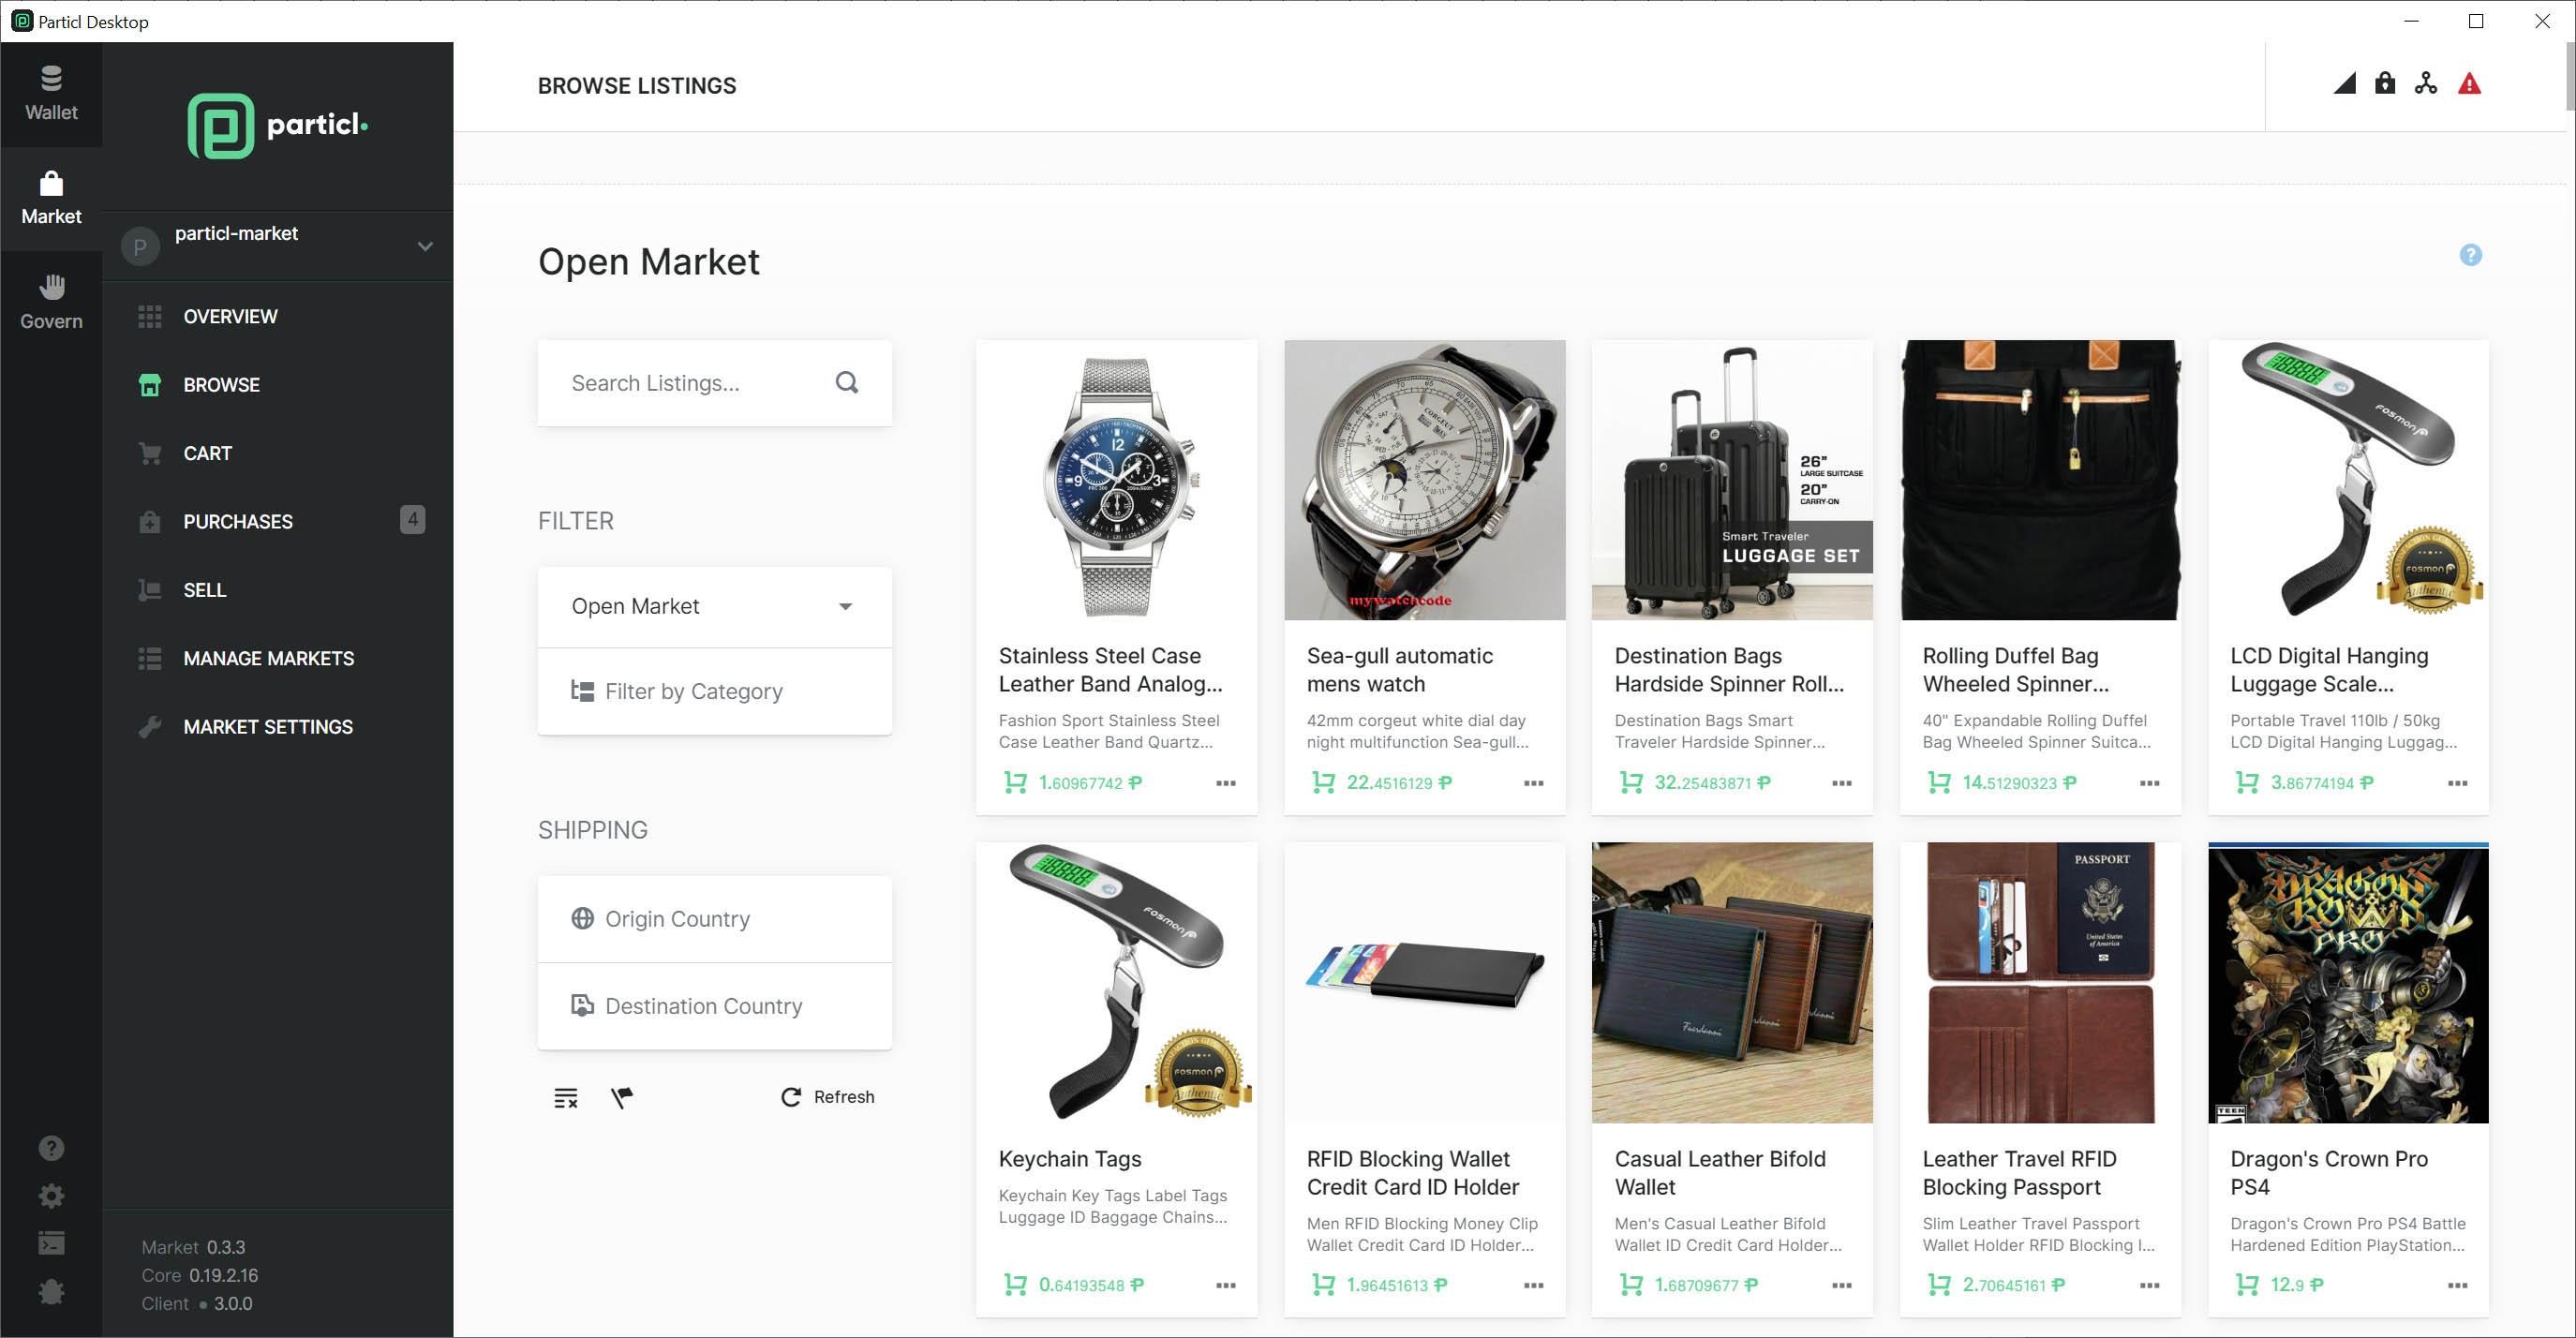The width and height of the screenshot is (2576, 1338).
Task: Click the Refresh button
Action: click(828, 1097)
